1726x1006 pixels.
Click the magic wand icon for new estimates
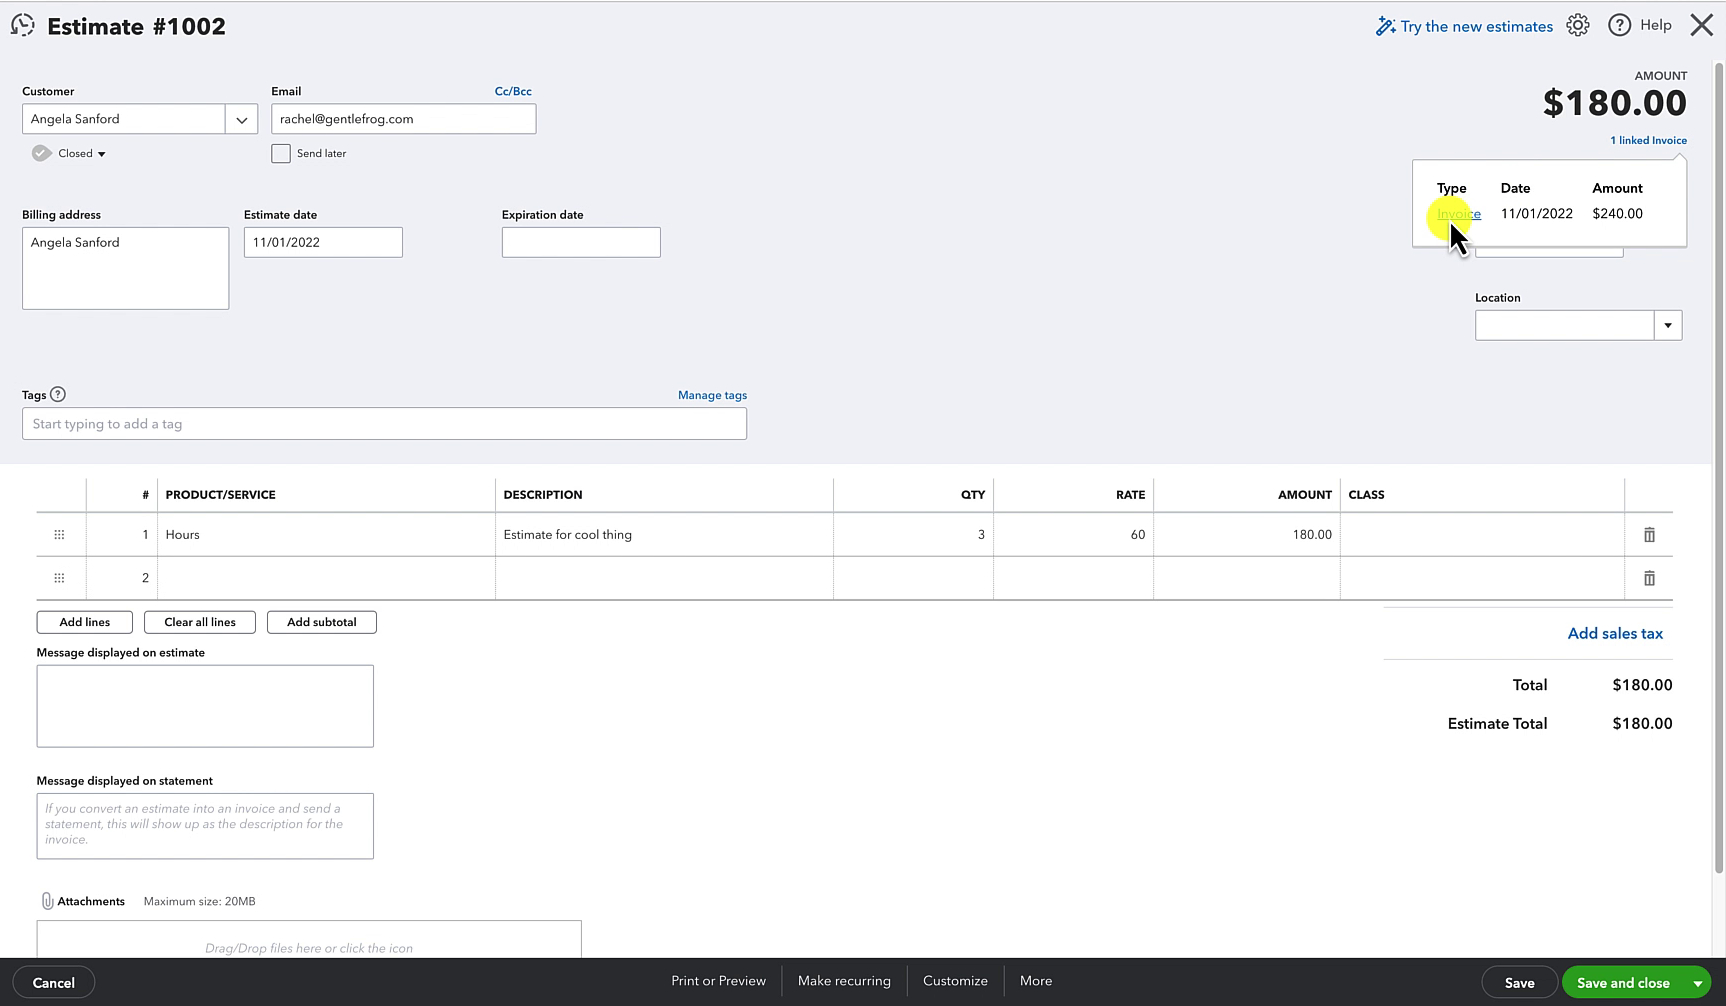(x=1385, y=25)
